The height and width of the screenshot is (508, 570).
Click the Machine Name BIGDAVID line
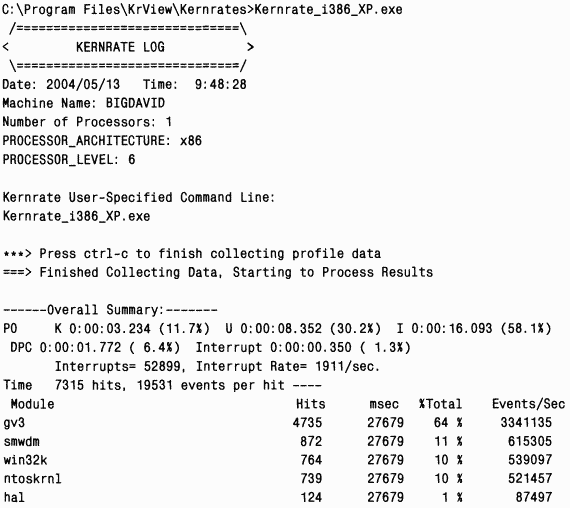[x=84, y=103]
